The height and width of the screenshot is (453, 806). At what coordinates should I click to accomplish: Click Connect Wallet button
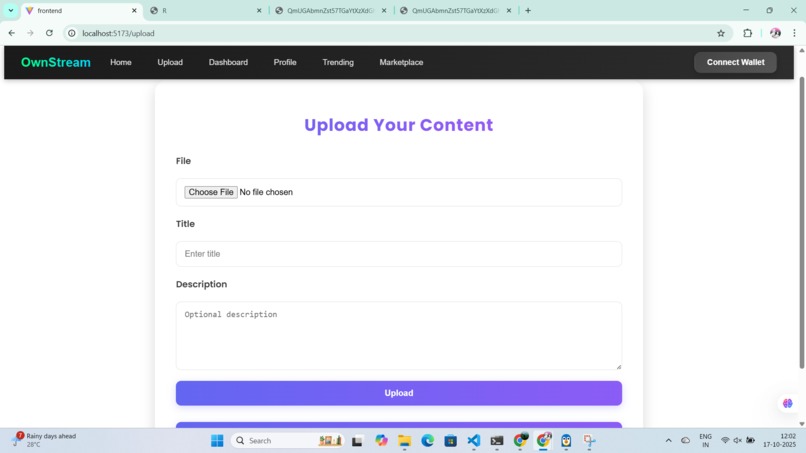tap(735, 62)
